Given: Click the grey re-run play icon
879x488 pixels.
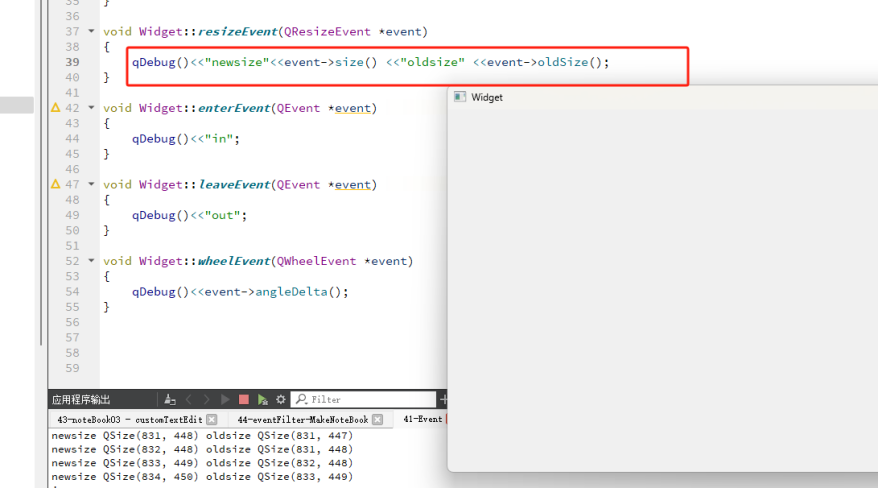Looking at the screenshot, I should (x=225, y=399).
